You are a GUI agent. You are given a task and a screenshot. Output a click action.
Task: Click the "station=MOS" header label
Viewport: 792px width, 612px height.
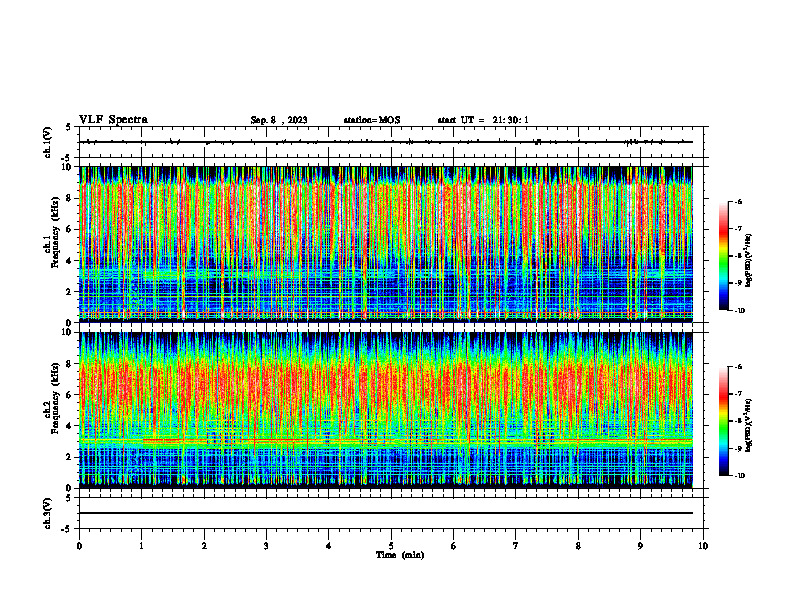pos(372,120)
